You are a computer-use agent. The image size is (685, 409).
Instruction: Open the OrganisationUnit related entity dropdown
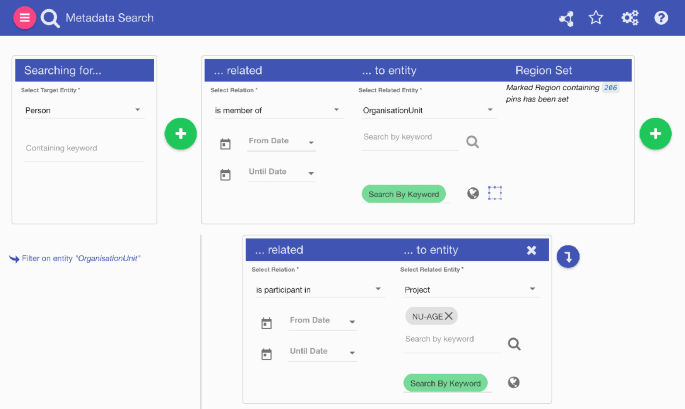[428, 110]
